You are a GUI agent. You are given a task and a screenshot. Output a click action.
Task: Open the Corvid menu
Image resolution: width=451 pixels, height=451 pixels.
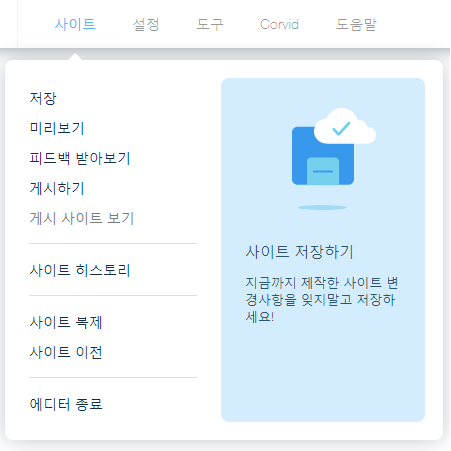279,24
